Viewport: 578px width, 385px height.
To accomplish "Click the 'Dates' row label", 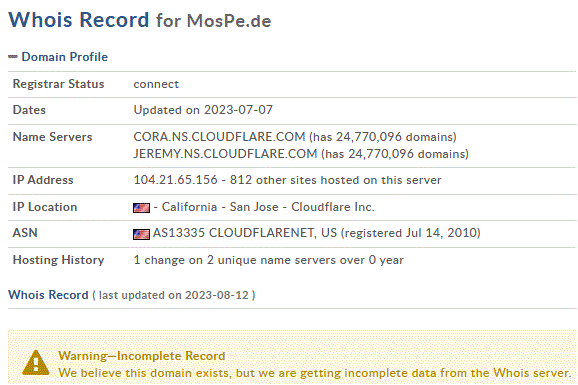I will point(29,110).
